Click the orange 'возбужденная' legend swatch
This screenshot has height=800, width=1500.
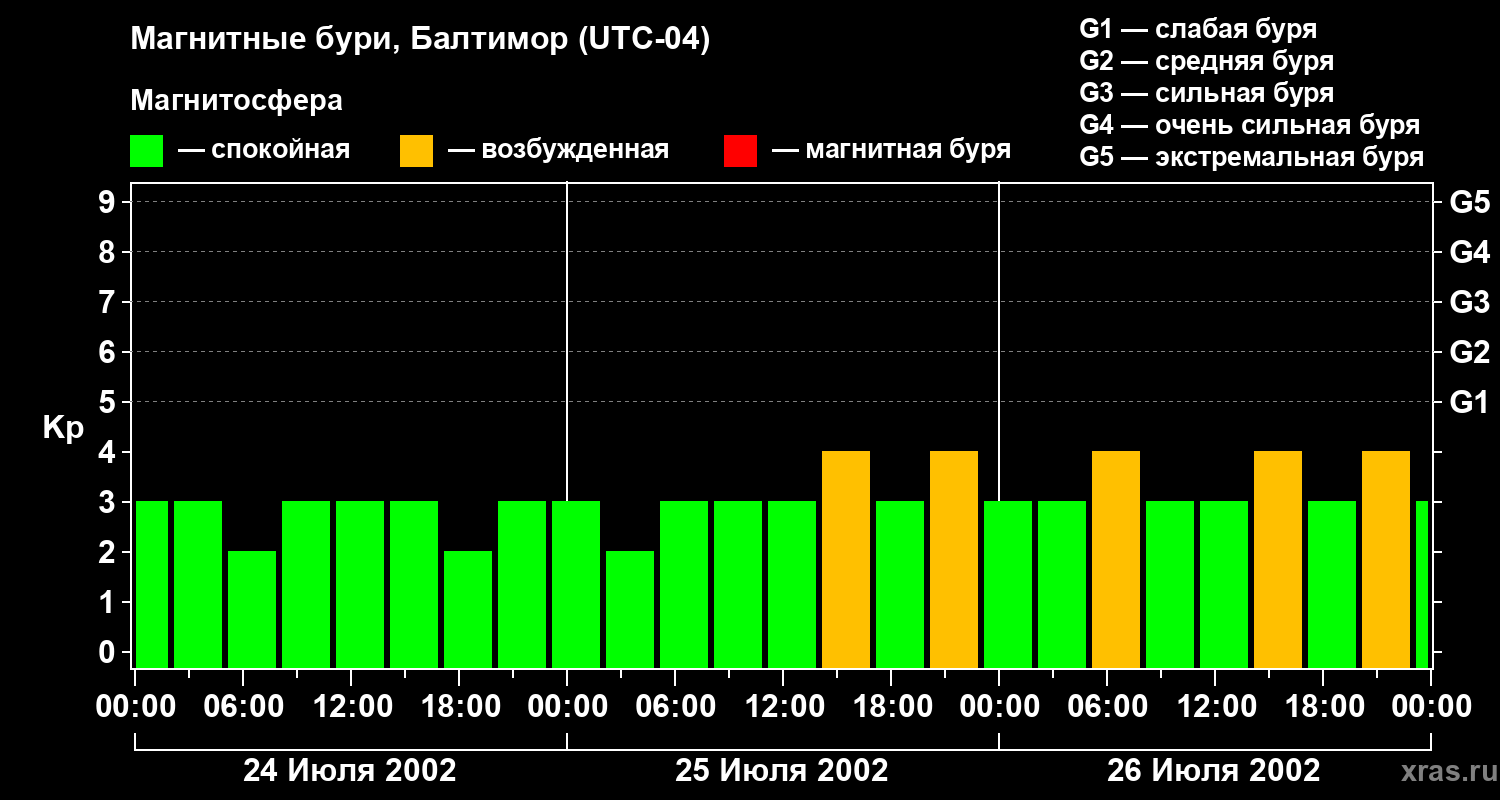pos(416,151)
